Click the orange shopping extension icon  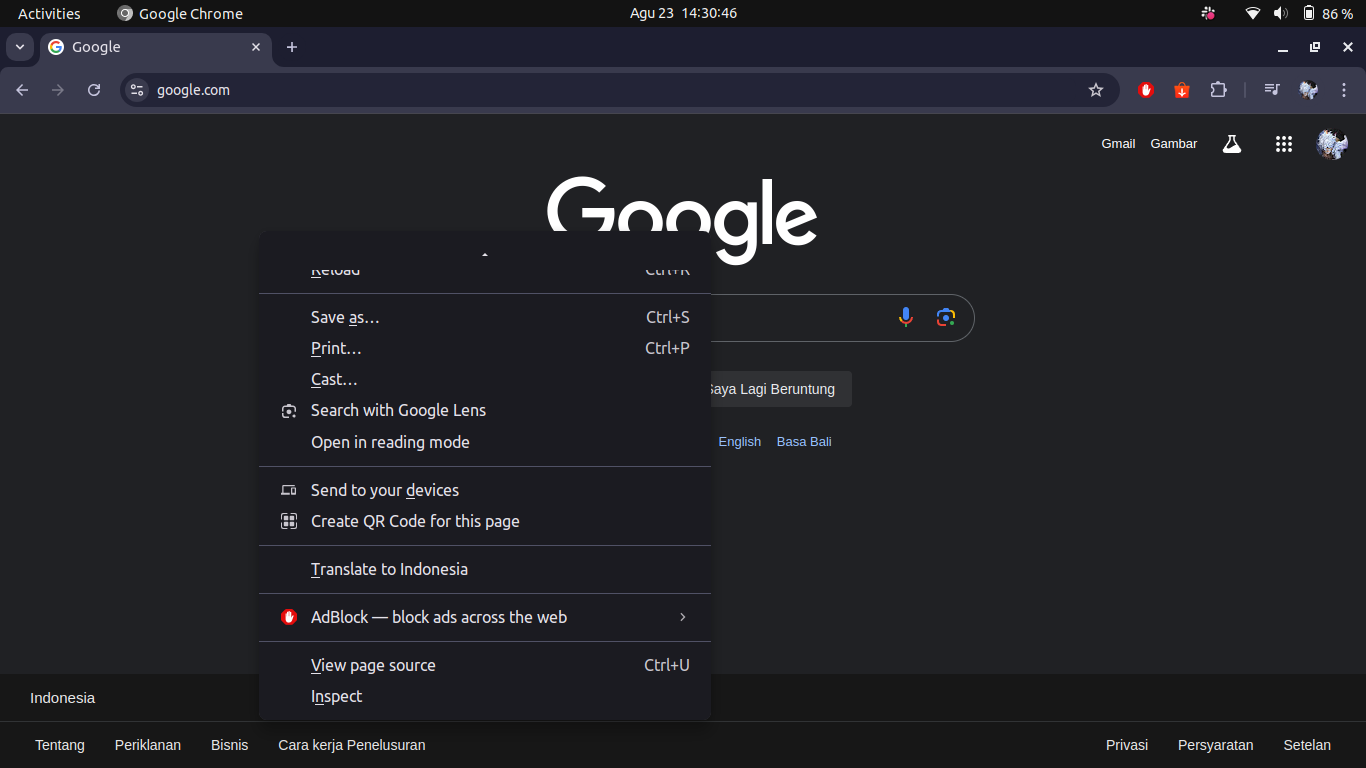point(1182,90)
